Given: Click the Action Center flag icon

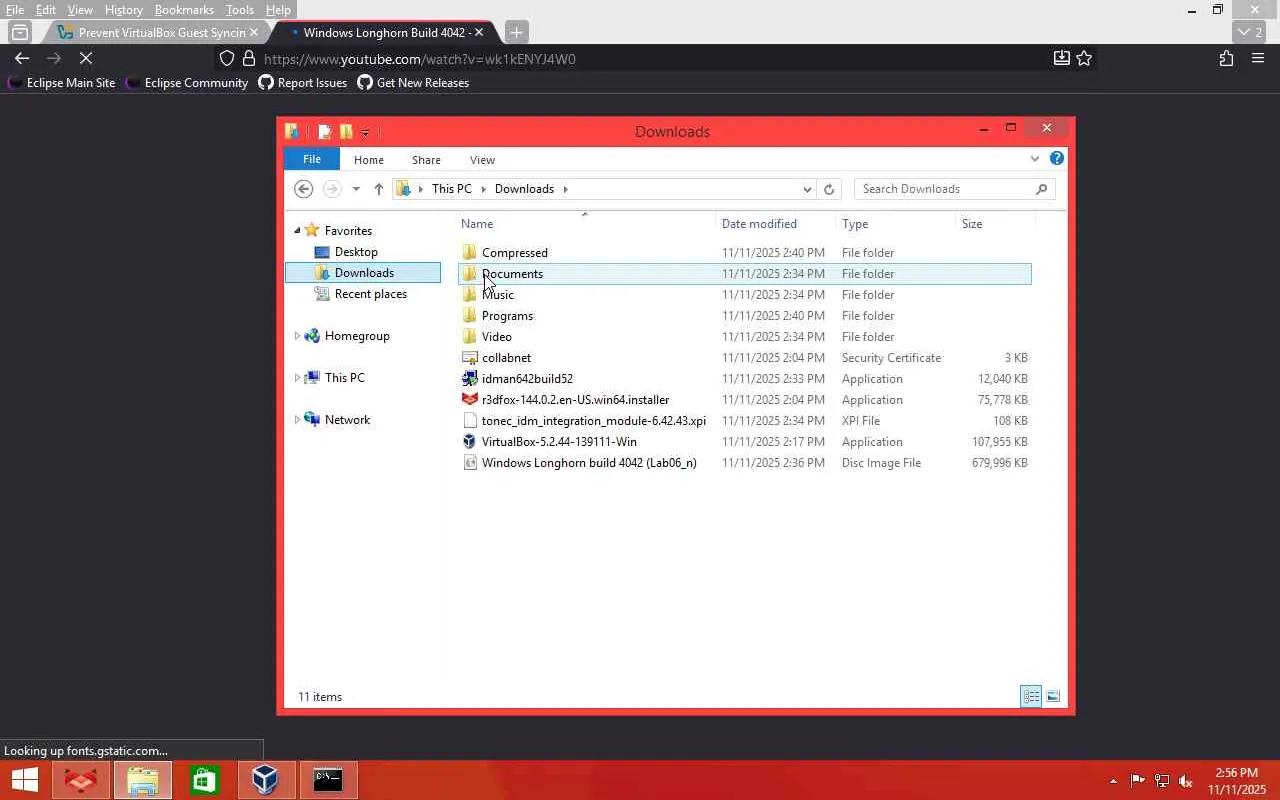Looking at the screenshot, I should 1138,781.
